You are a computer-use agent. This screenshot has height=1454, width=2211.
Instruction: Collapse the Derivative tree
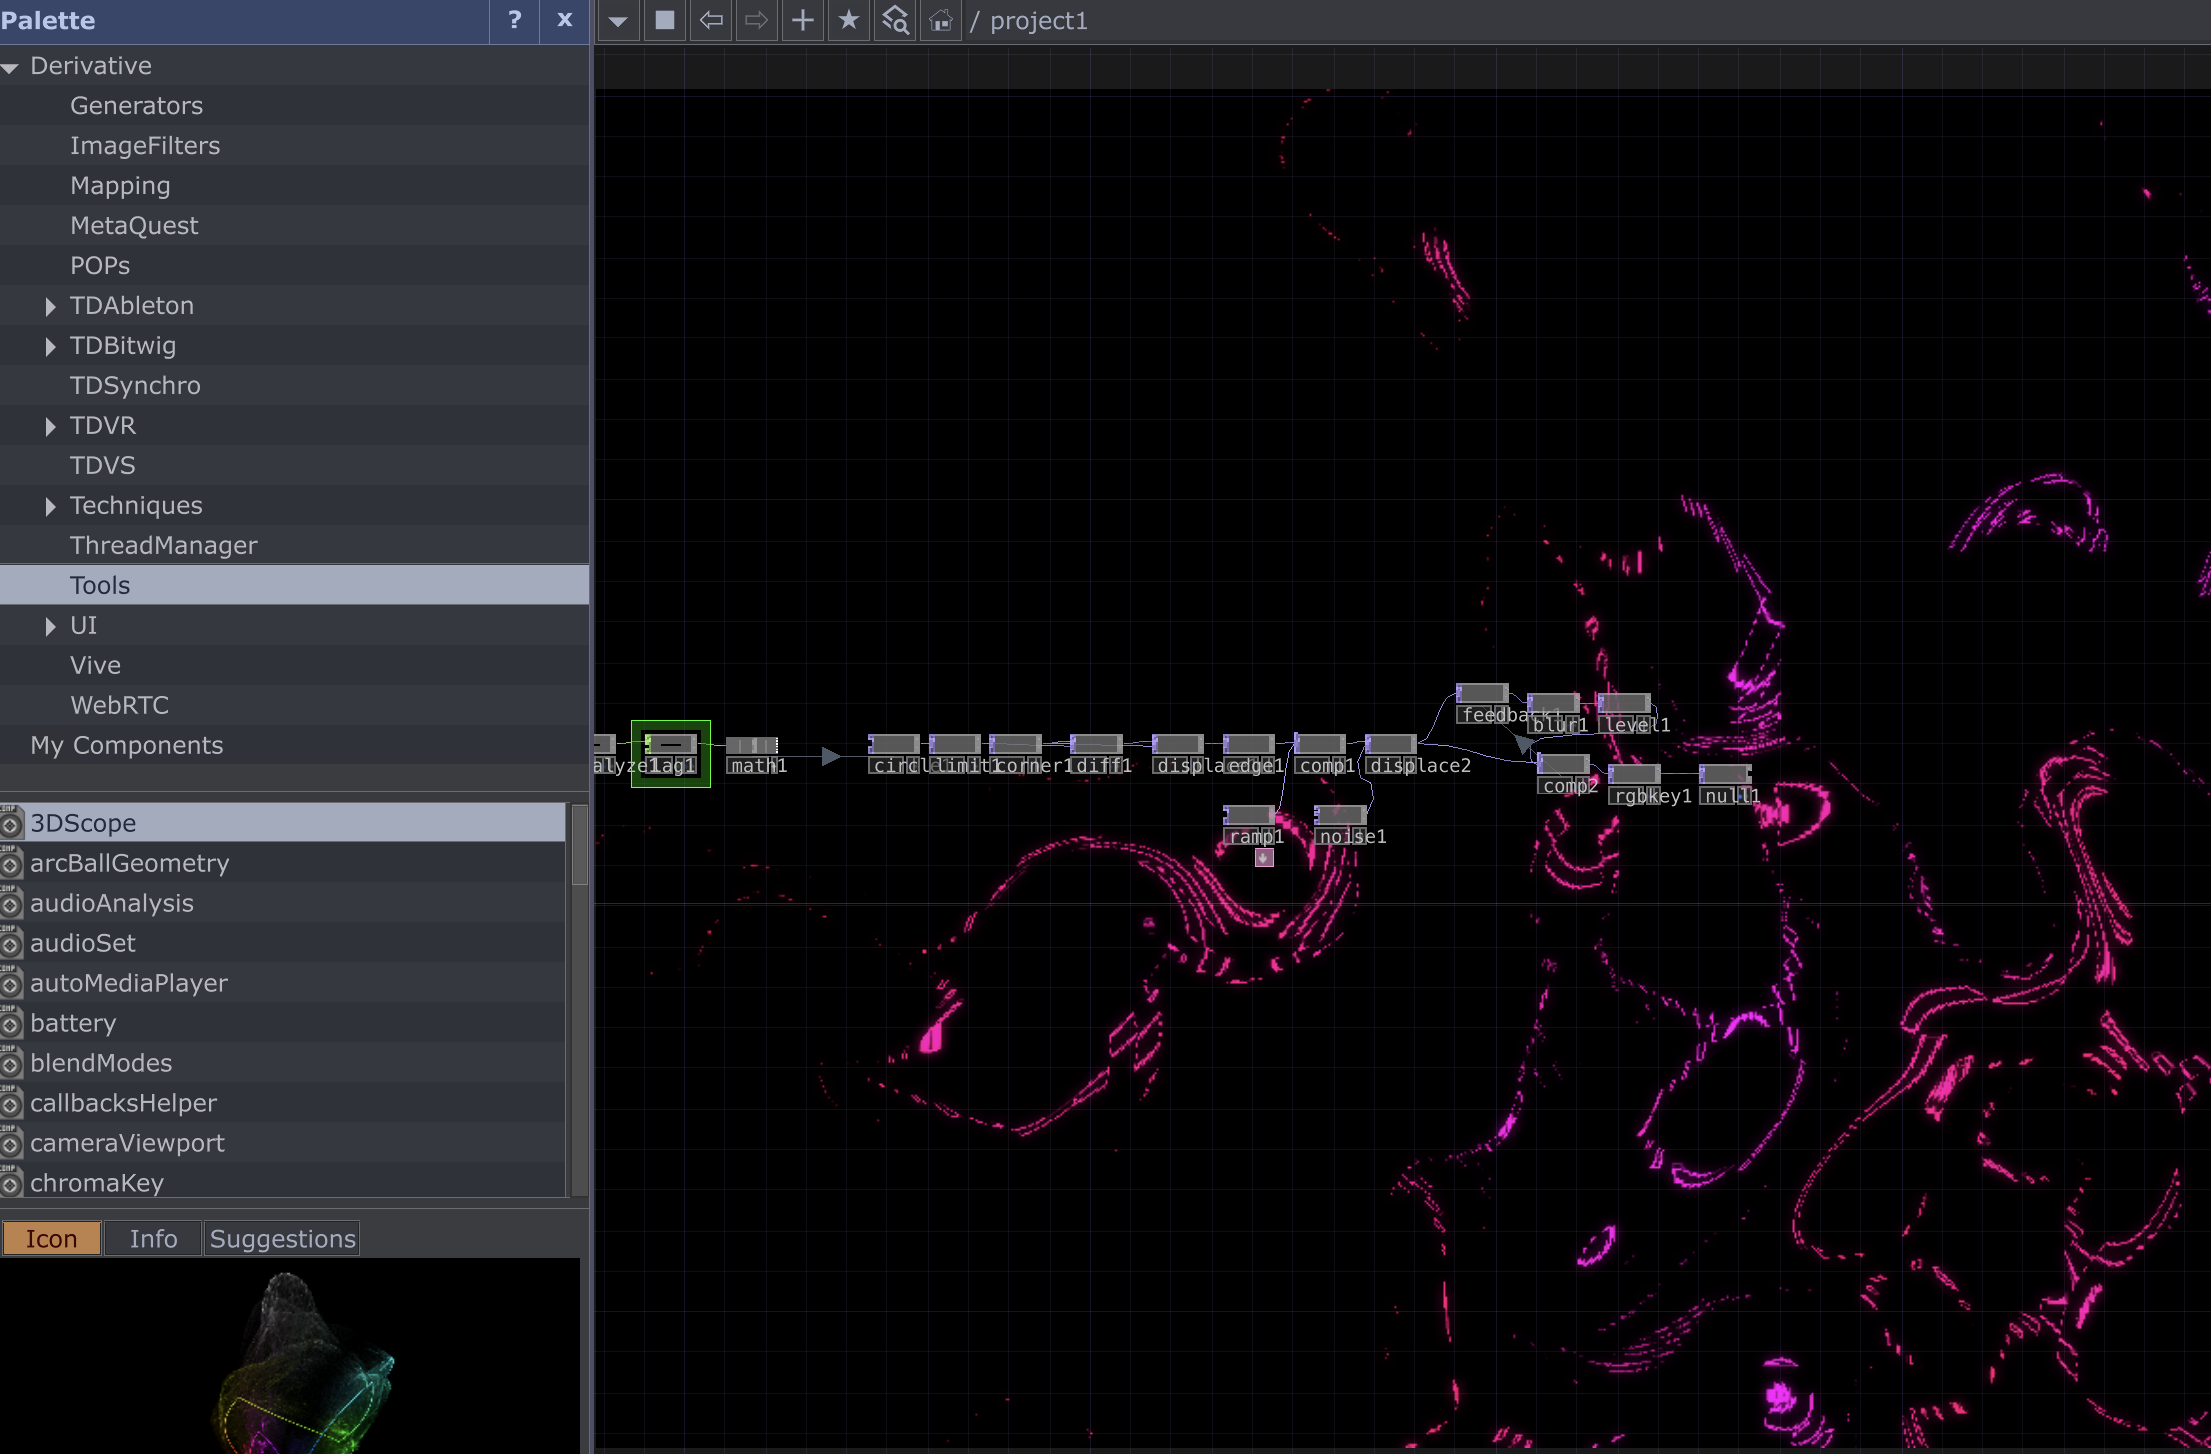[x=11, y=68]
